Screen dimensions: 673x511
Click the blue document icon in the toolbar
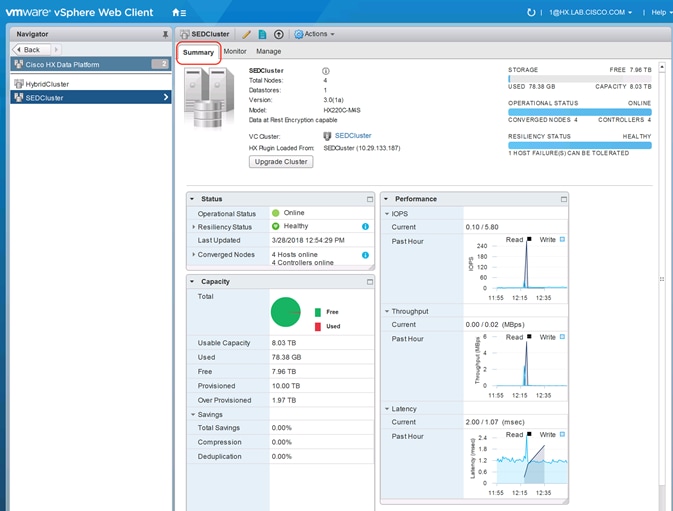pyautogui.click(x=262, y=34)
